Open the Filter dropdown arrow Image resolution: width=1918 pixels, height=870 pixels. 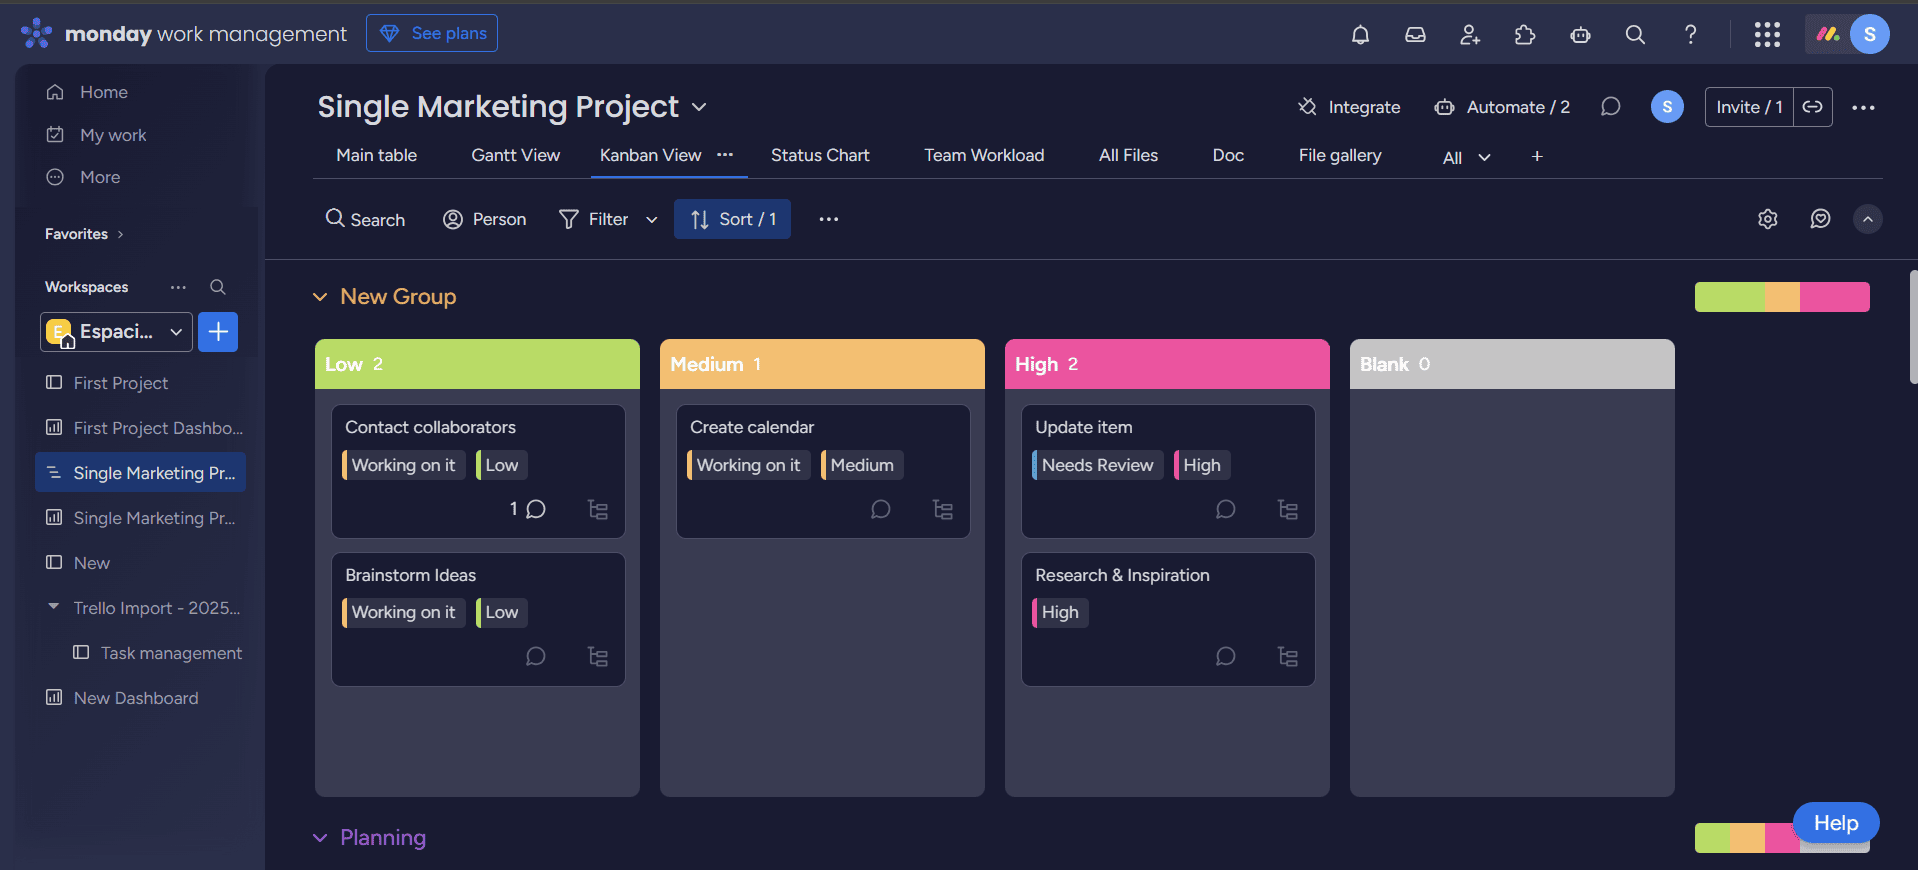click(652, 220)
